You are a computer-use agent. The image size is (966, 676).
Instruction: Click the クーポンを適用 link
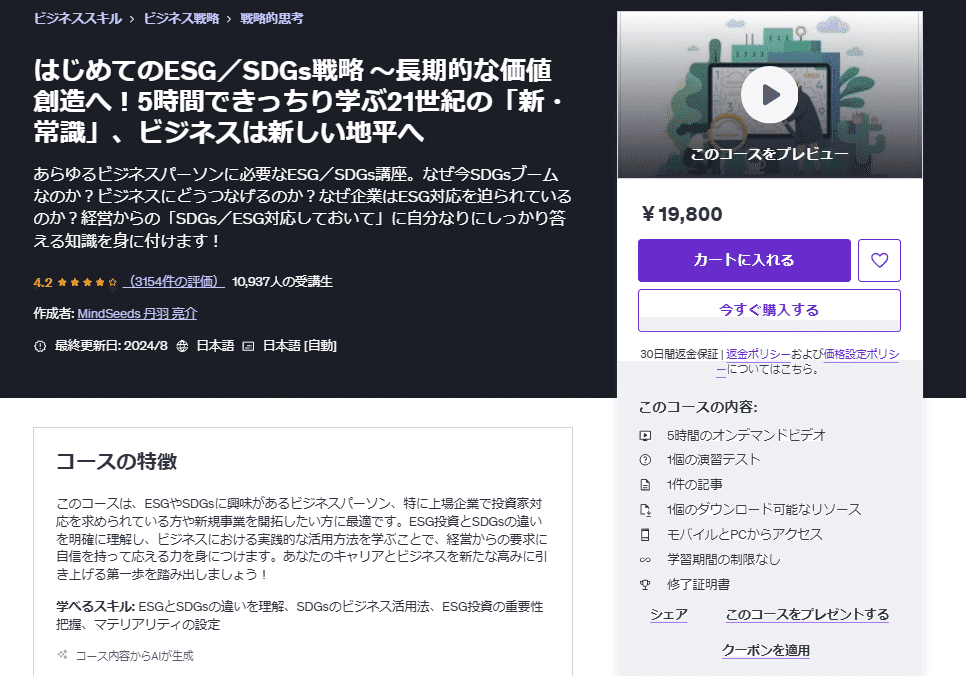tap(765, 650)
